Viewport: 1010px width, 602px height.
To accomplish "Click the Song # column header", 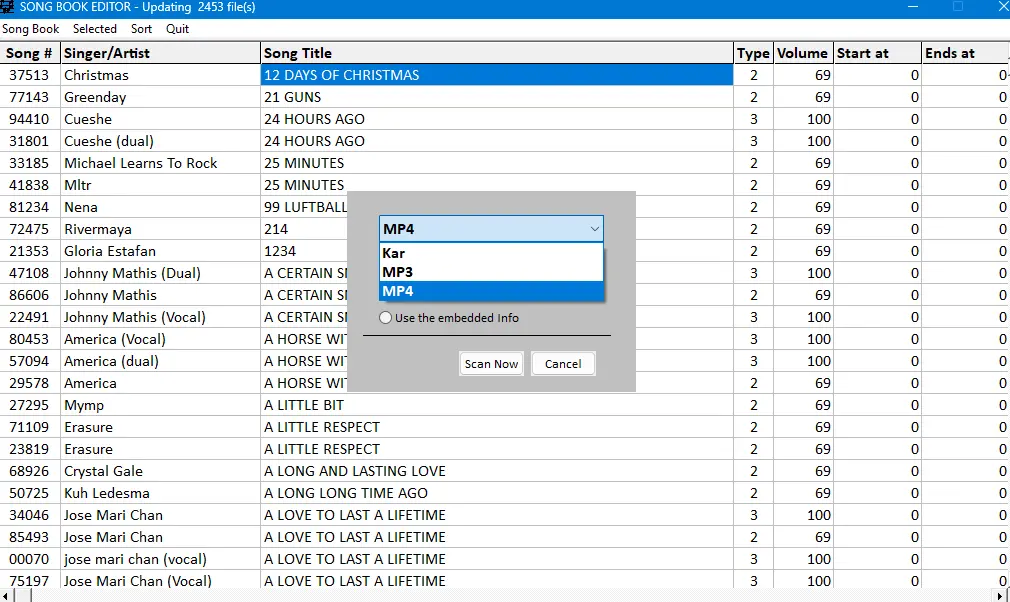I will pos(30,53).
